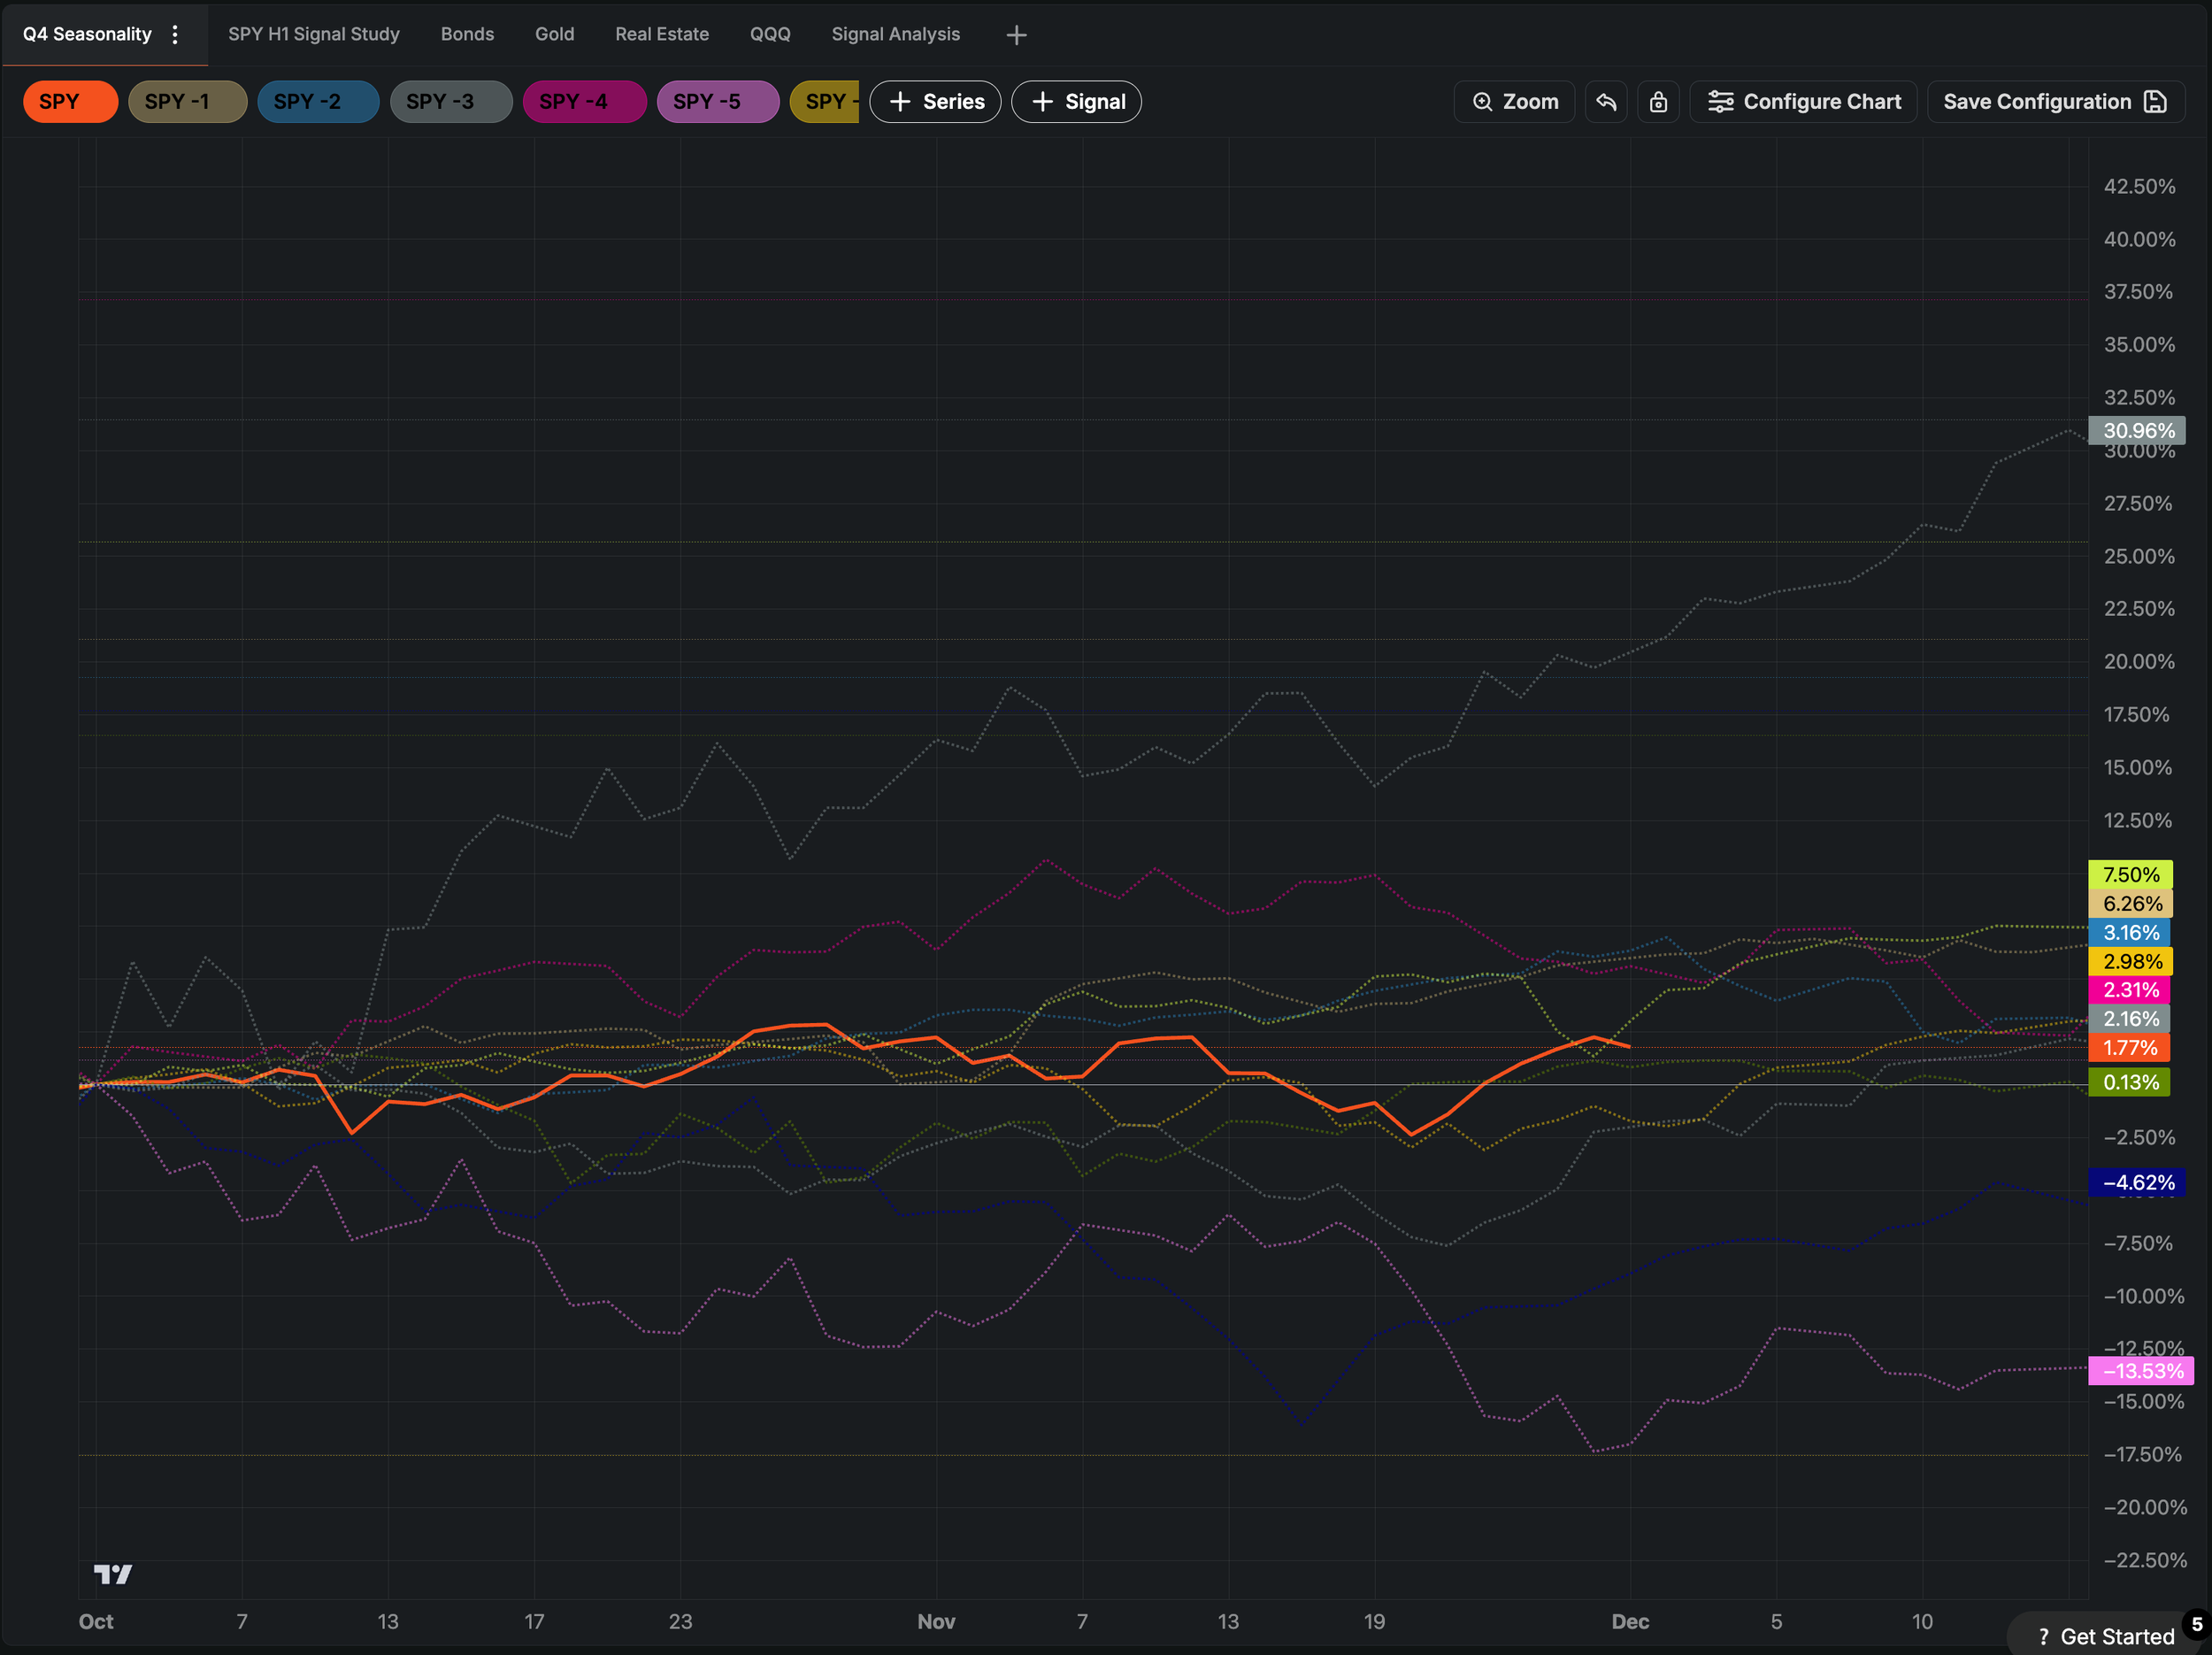Click the -13.53% axis value label

[x=2140, y=1371]
